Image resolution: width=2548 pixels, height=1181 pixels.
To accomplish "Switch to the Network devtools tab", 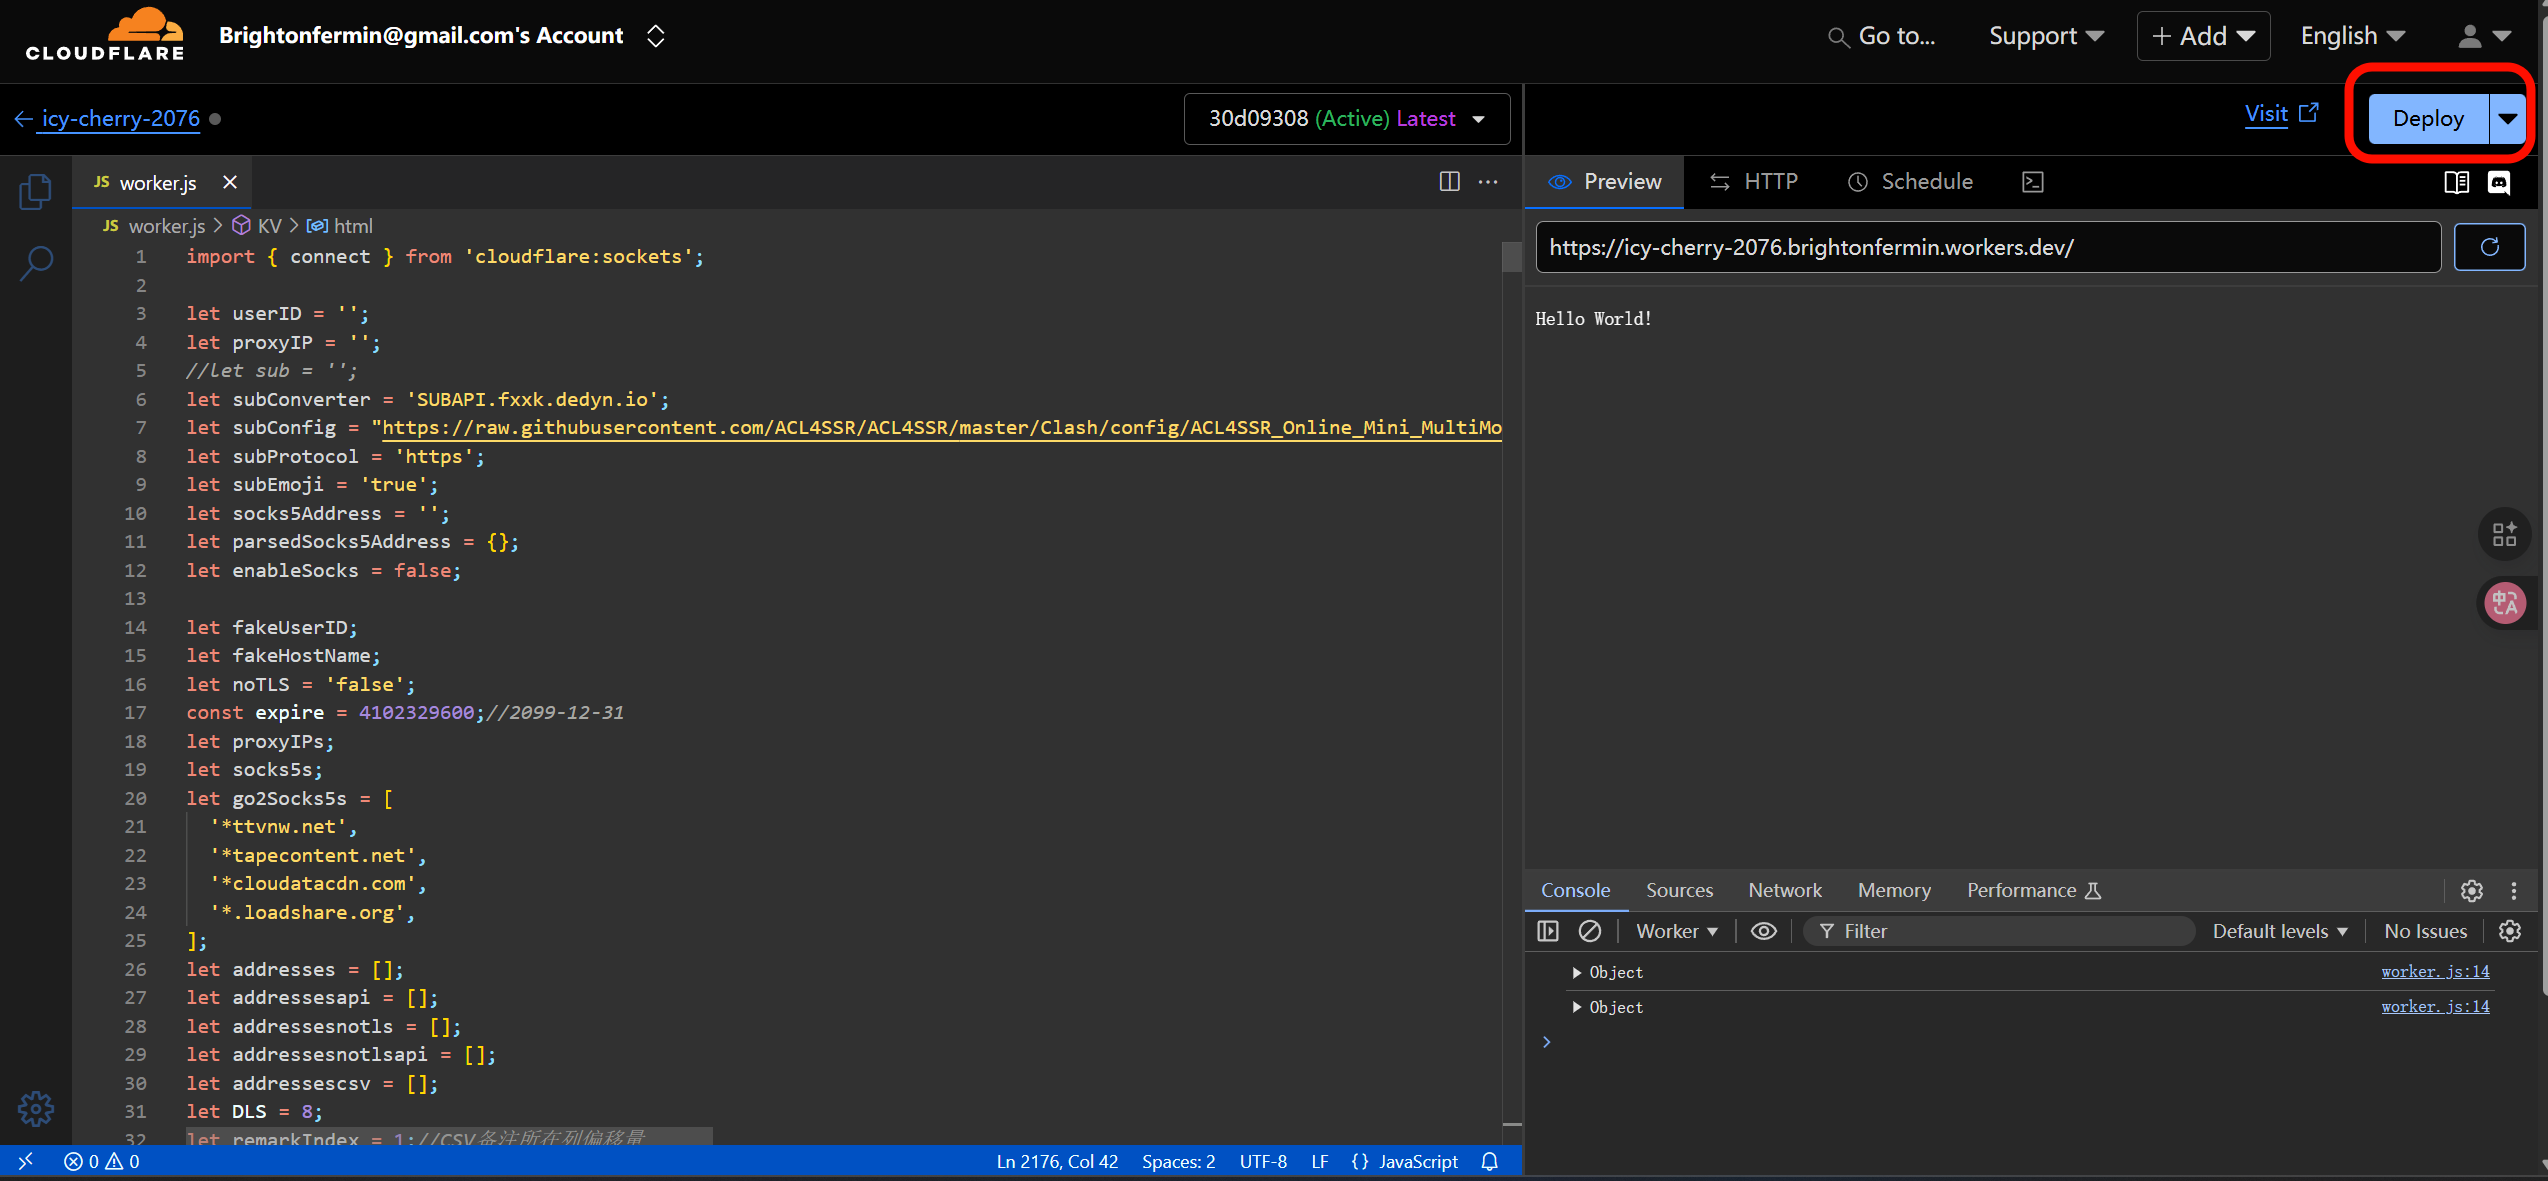I will click(1784, 891).
